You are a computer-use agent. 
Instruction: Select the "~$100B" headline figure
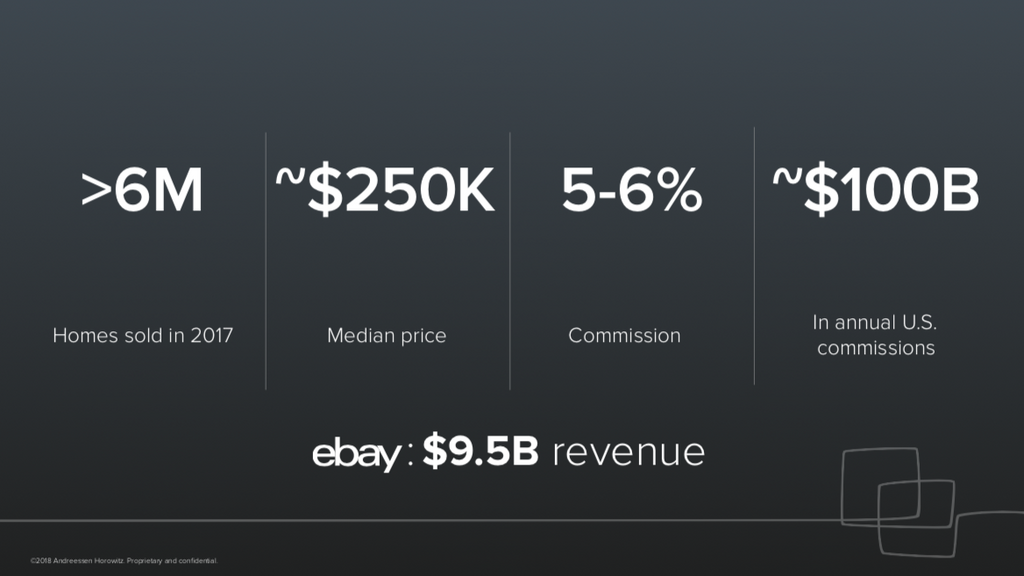tap(875, 191)
